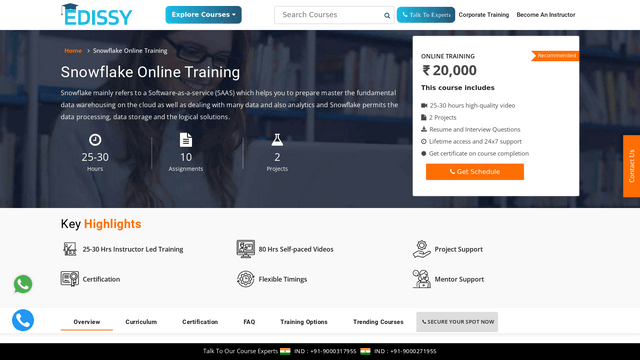This screenshot has width=640, height=360.
Task: Click the Edissy logo
Action: 97,15
